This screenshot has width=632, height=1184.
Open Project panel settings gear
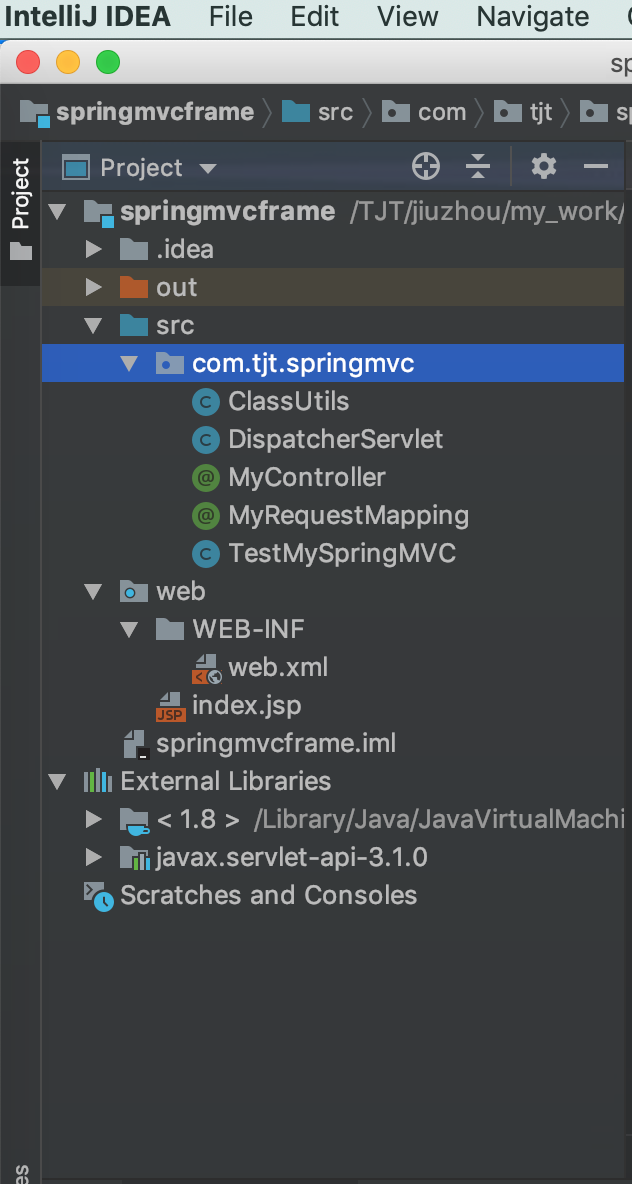(543, 167)
